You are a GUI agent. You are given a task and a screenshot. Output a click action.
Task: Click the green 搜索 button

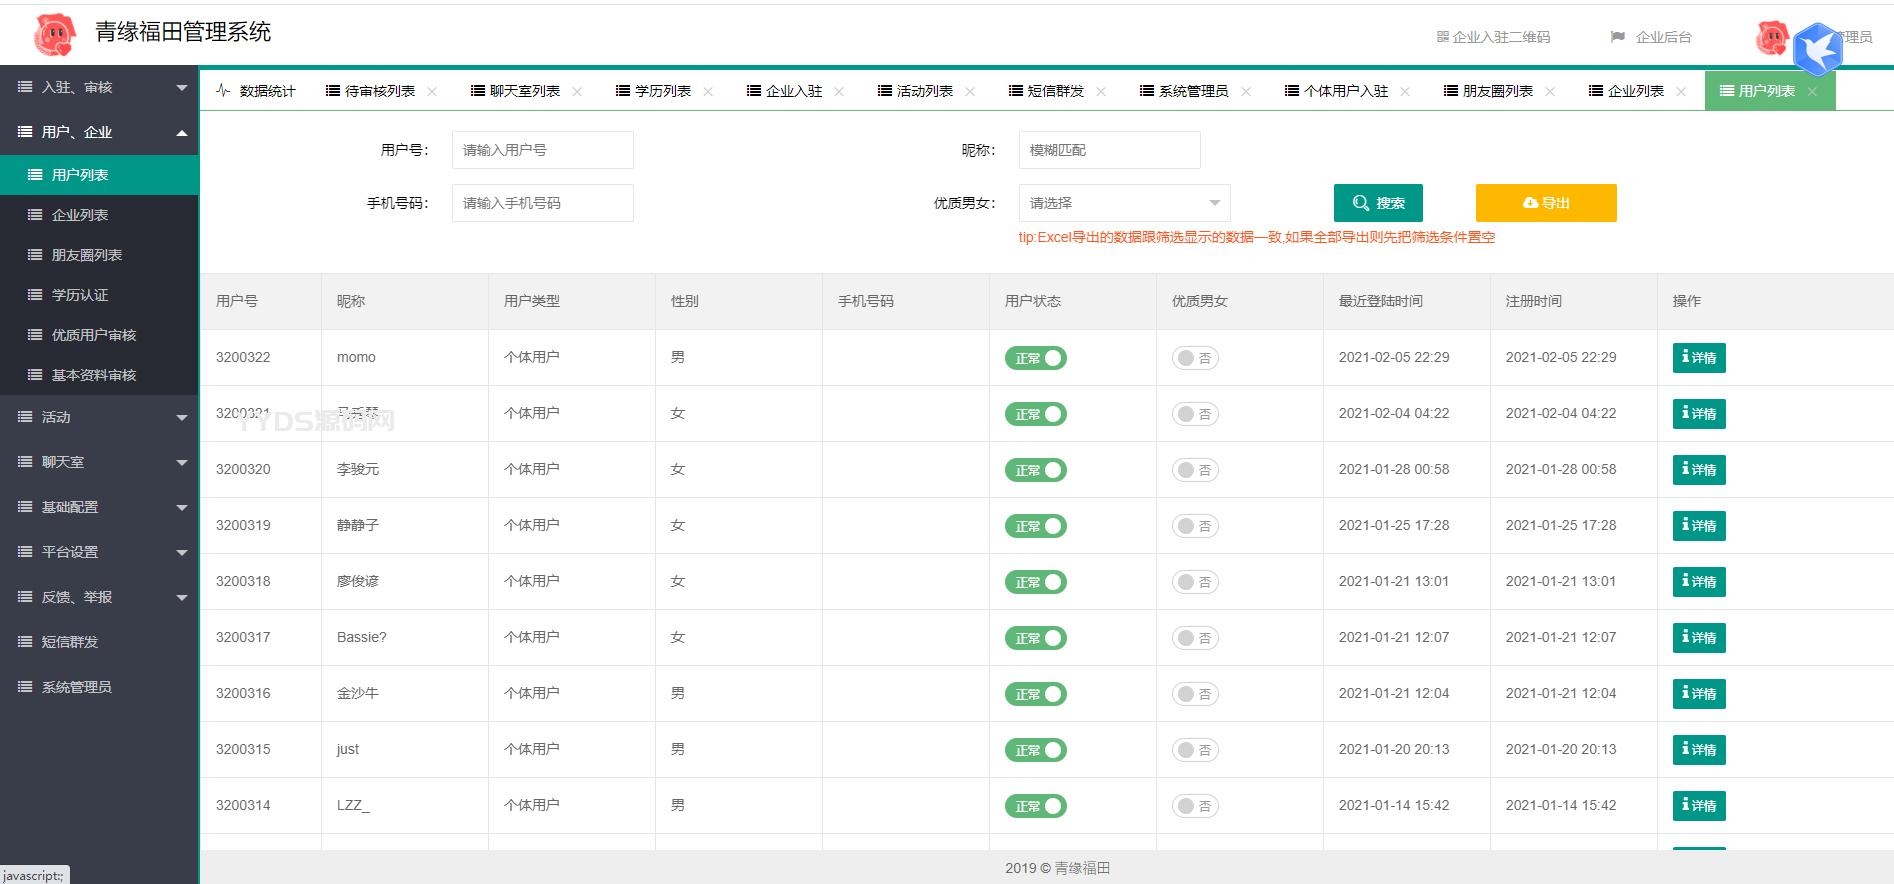point(1378,203)
